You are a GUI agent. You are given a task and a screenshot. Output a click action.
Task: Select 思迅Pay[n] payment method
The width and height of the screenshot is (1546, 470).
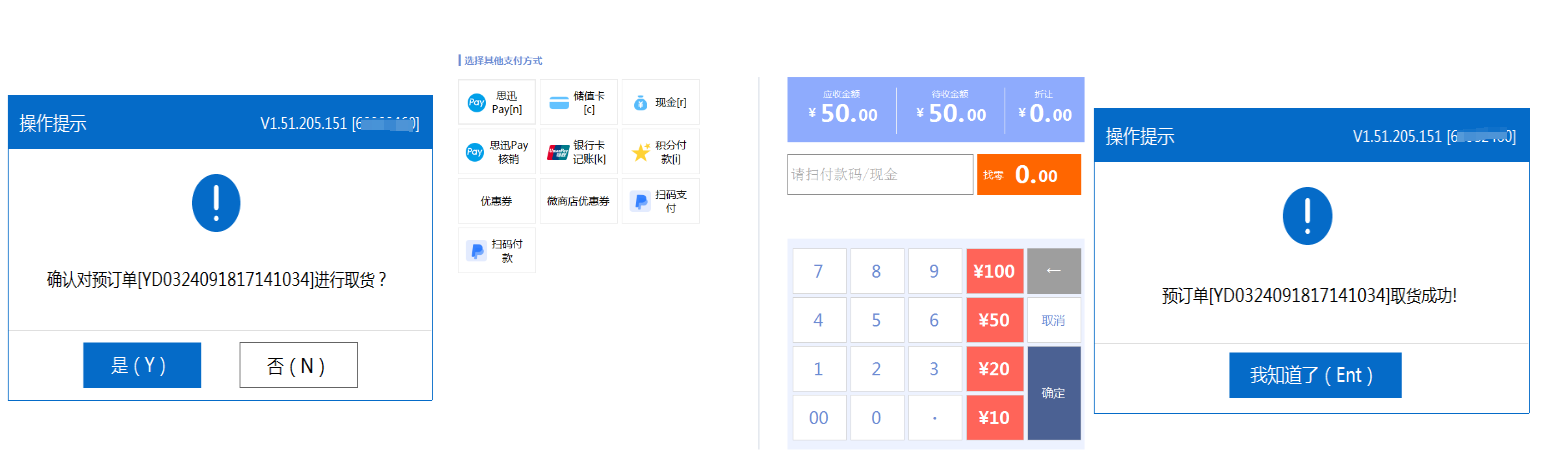point(497,102)
